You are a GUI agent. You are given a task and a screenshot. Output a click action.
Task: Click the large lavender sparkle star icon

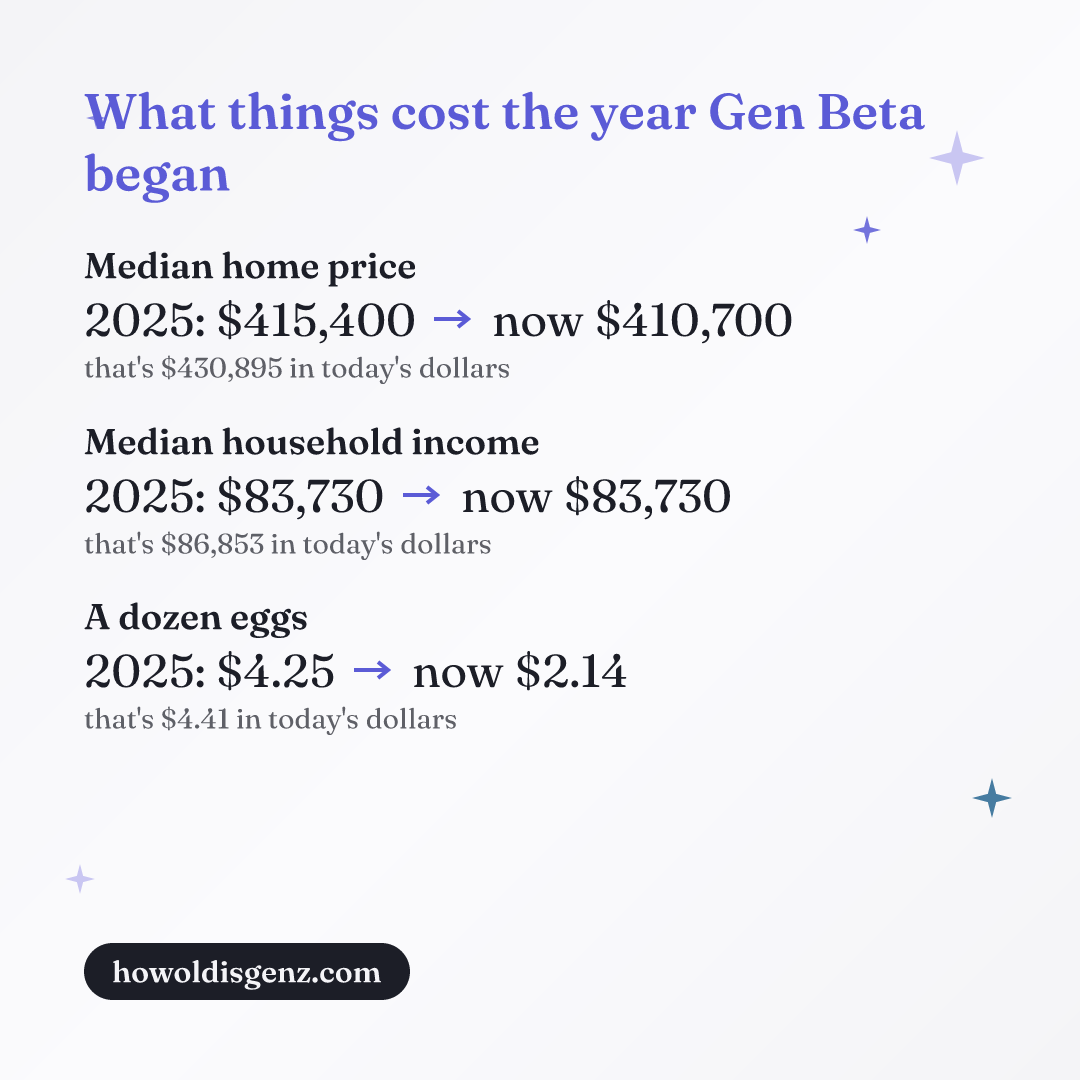pyautogui.click(x=957, y=158)
